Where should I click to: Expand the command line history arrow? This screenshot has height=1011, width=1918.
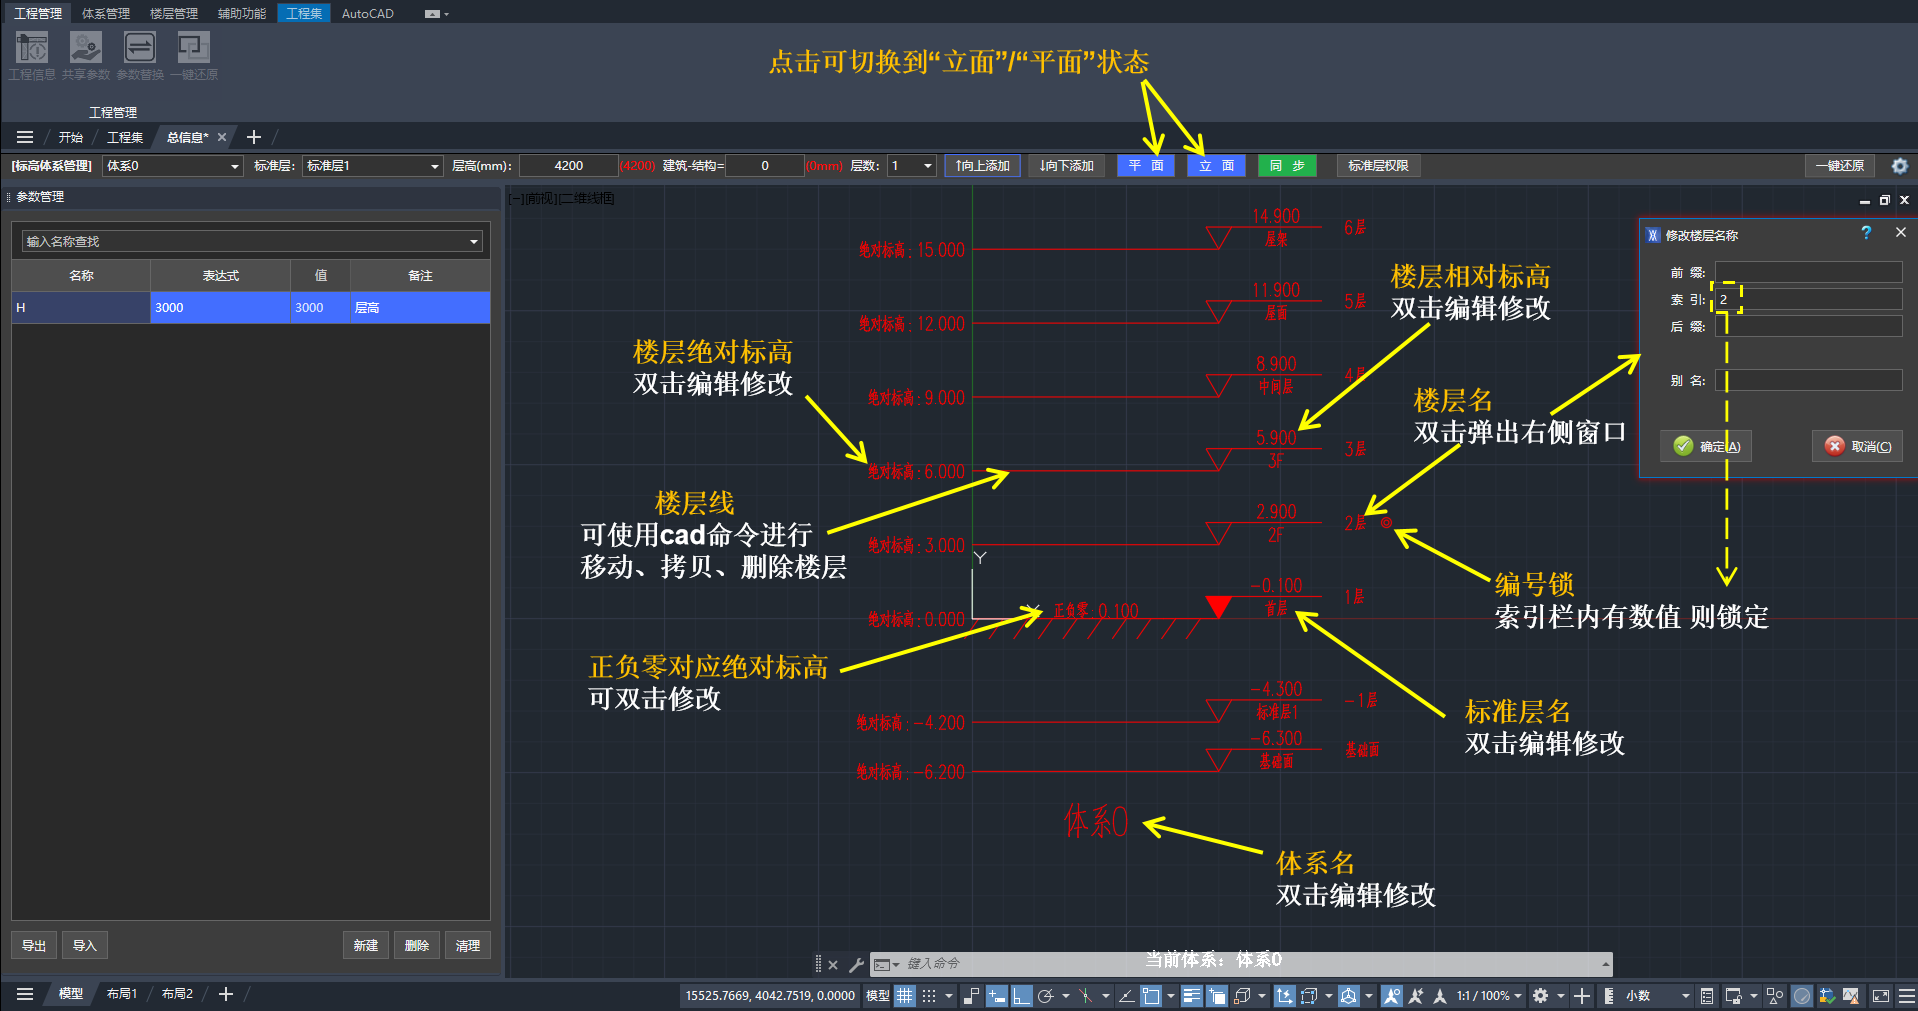(x=1606, y=965)
